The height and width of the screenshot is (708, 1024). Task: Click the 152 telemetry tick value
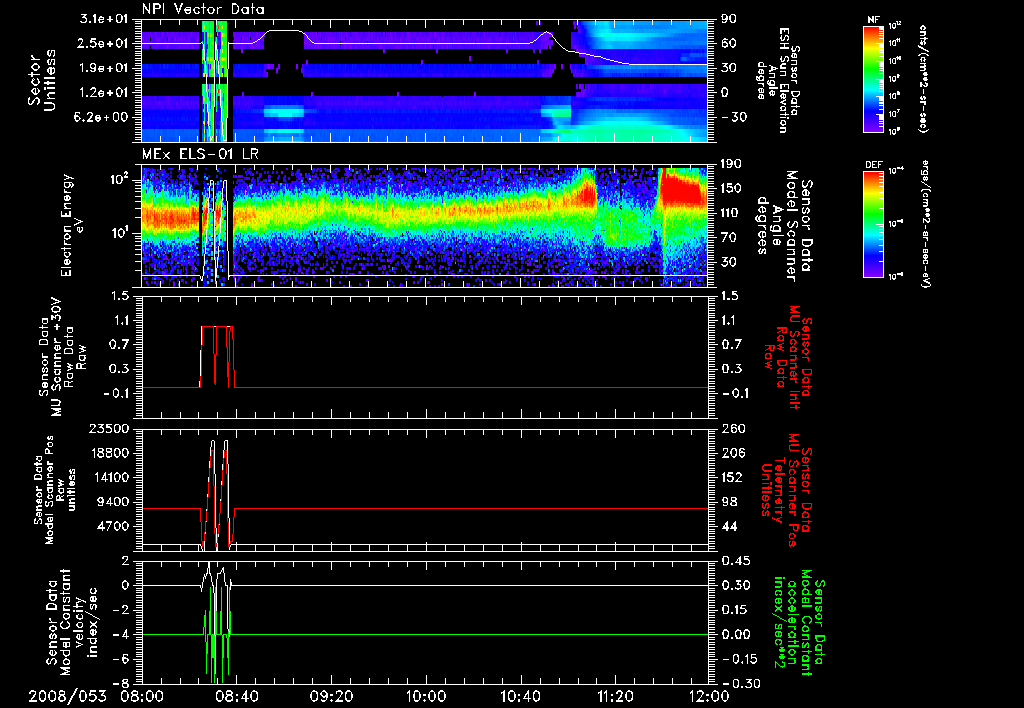coord(731,477)
